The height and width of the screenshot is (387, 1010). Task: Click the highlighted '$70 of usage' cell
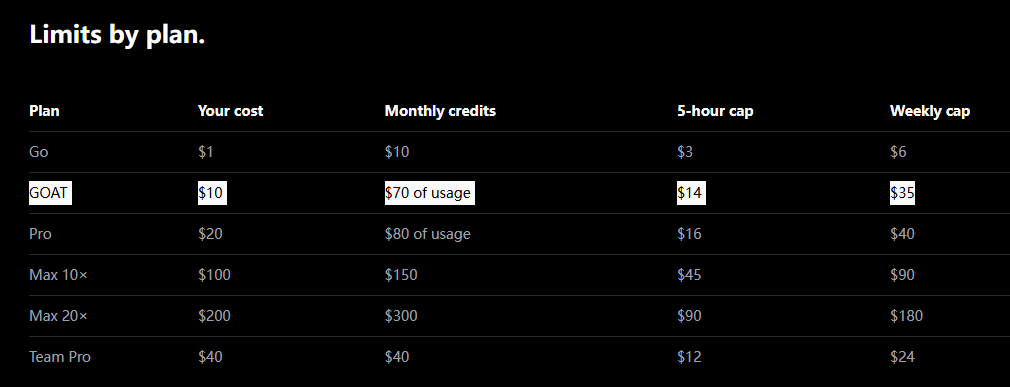point(430,193)
